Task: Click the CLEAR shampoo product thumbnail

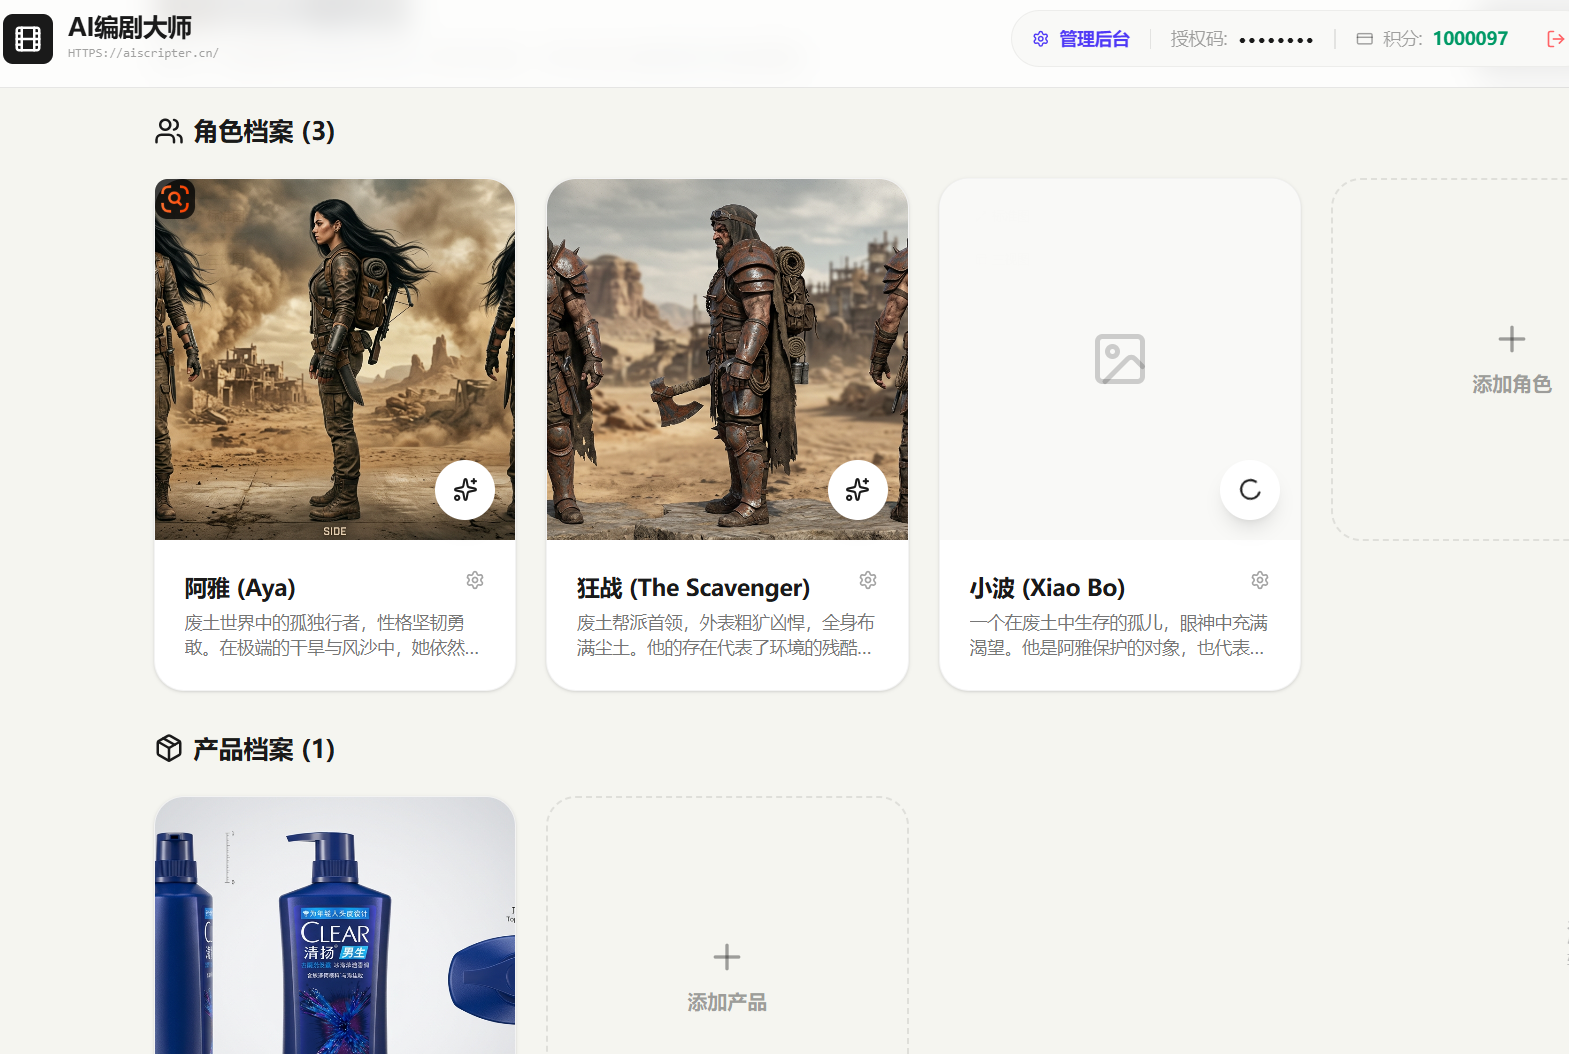Action: (x=334, y=930)
